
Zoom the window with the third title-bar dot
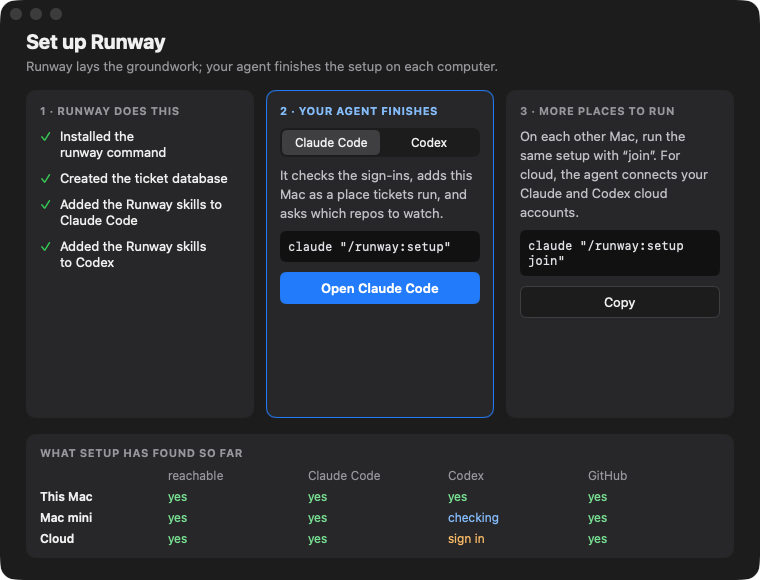(x=56, y=14)
